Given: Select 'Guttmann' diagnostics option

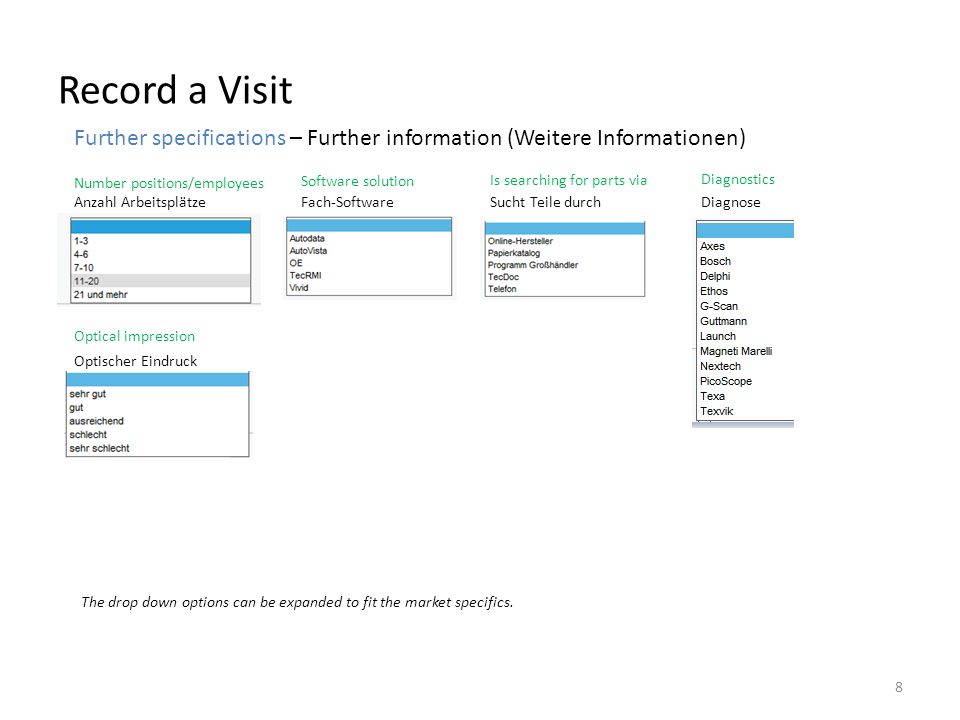Looking at the screenshot, I should tap(746, 321).
